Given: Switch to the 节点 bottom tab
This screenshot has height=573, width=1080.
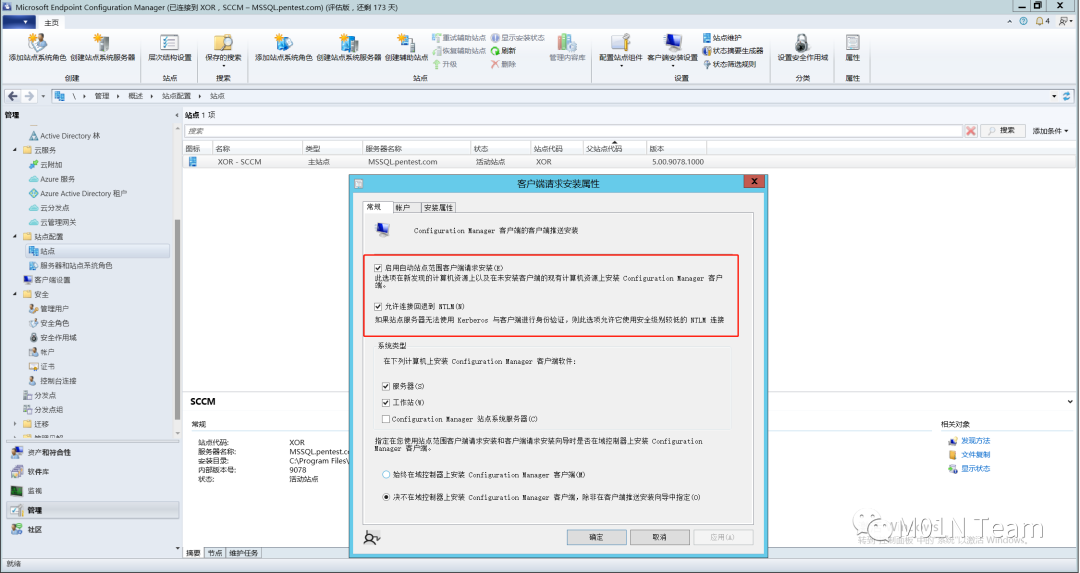Looking at the screenshot, I should [216, 553].
